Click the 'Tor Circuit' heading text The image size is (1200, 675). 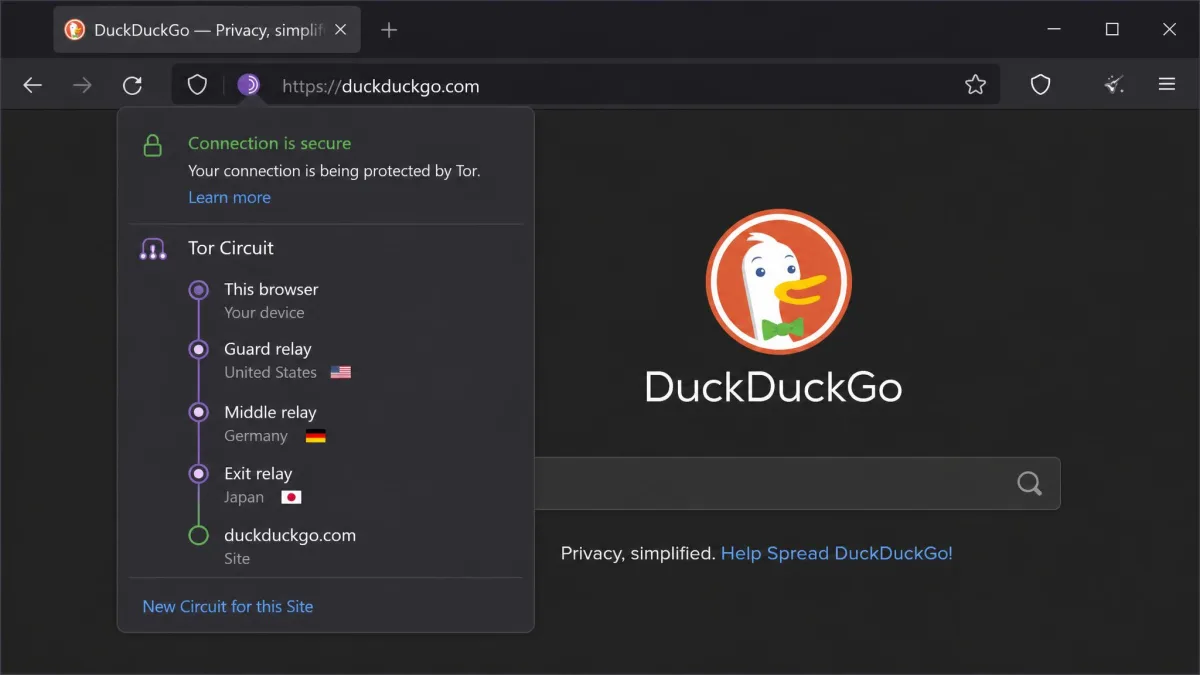click(x=231, y=248)
